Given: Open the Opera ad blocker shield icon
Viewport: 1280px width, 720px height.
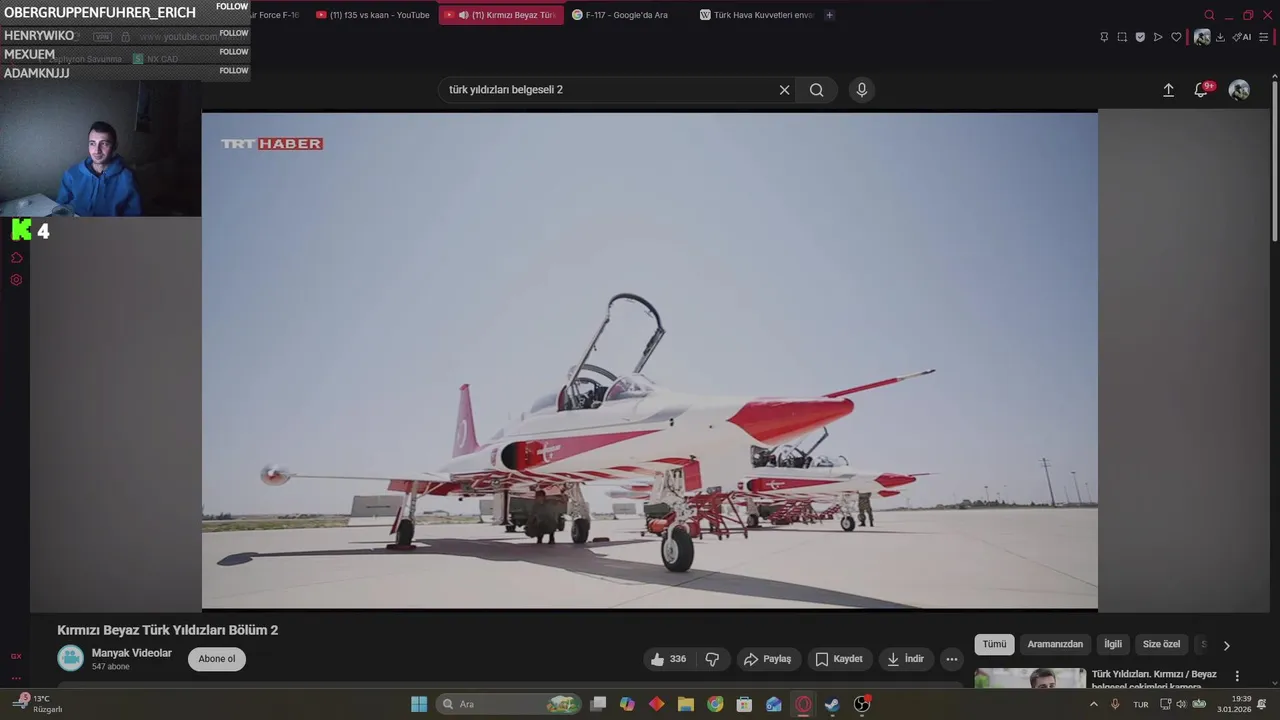Looking at the screenshot, I should [1140, 37].
